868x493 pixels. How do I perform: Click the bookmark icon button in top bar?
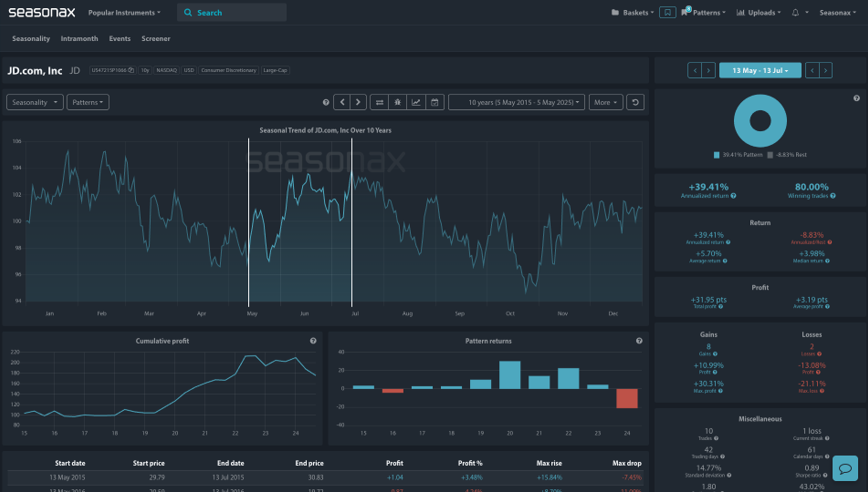667,12
